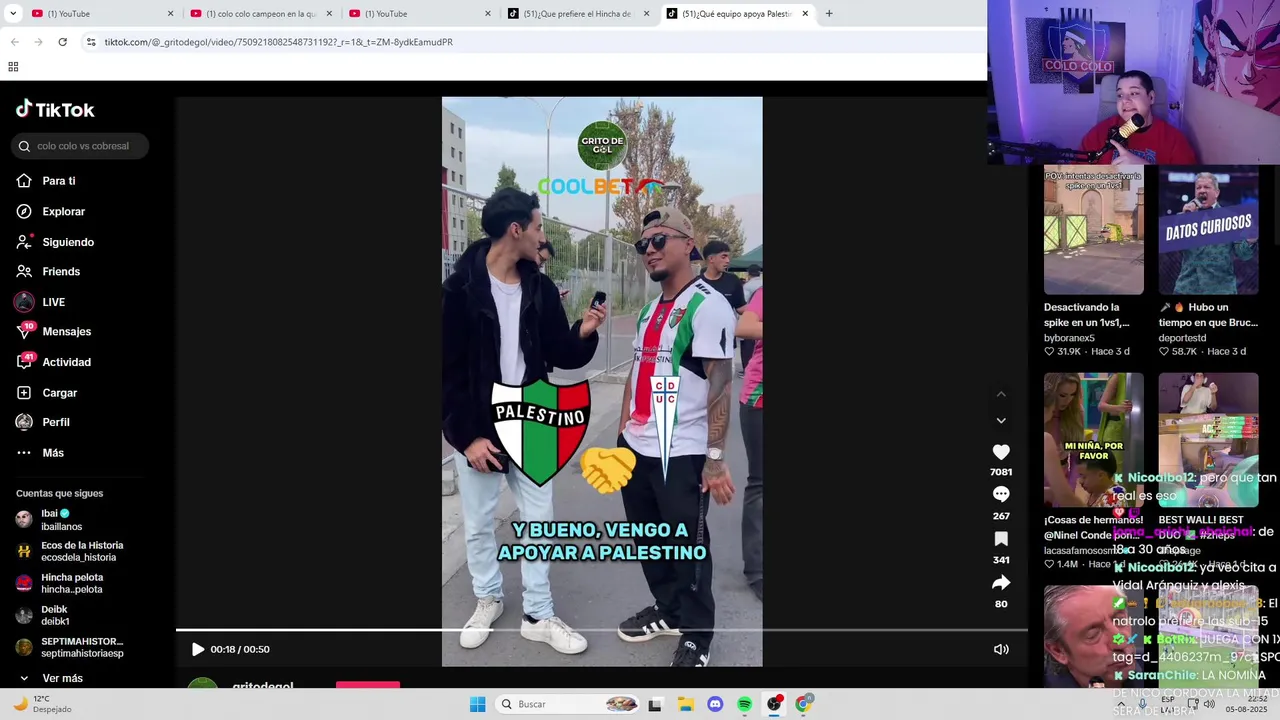The height and width of the screenshot is (720, 1280).
Task: Seek on the video progress bar
Action: (x=602, y=630)
